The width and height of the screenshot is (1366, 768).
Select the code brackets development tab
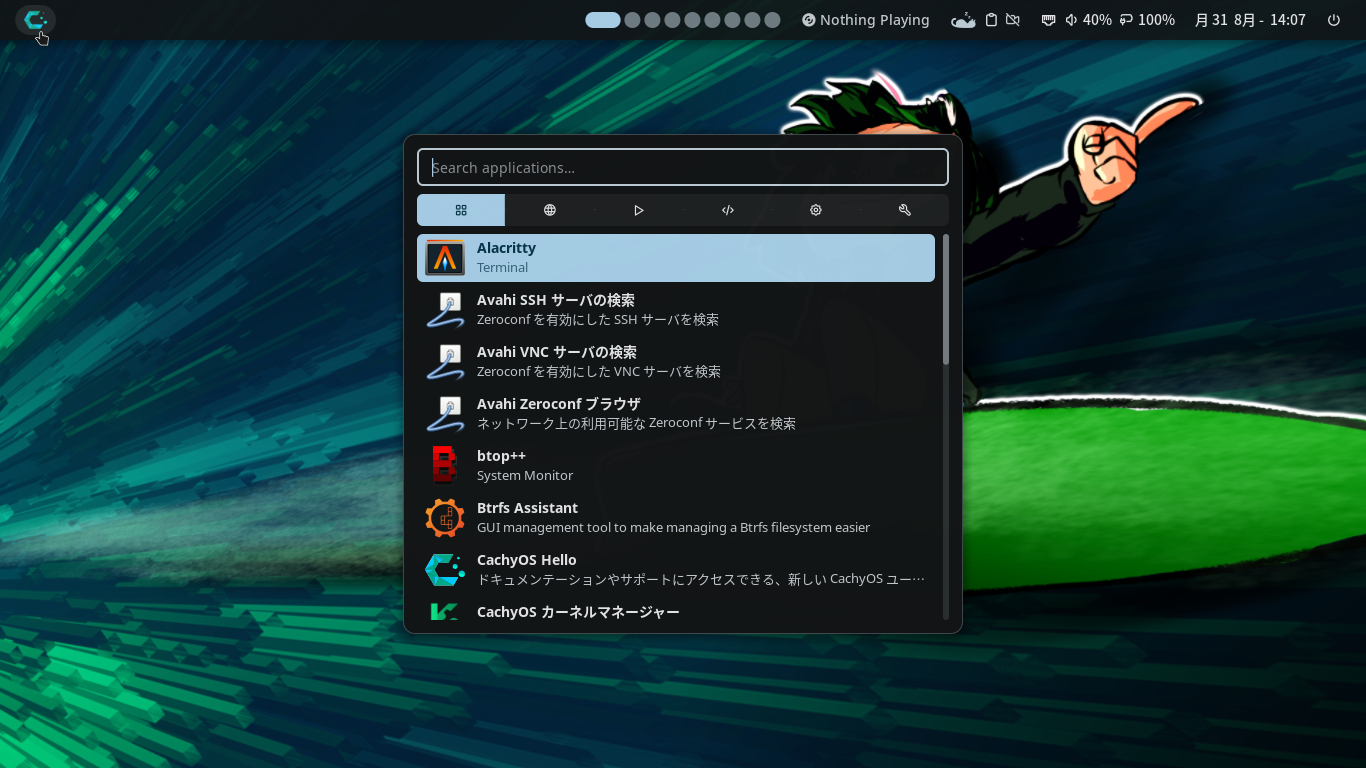click(x=727, y=210)
